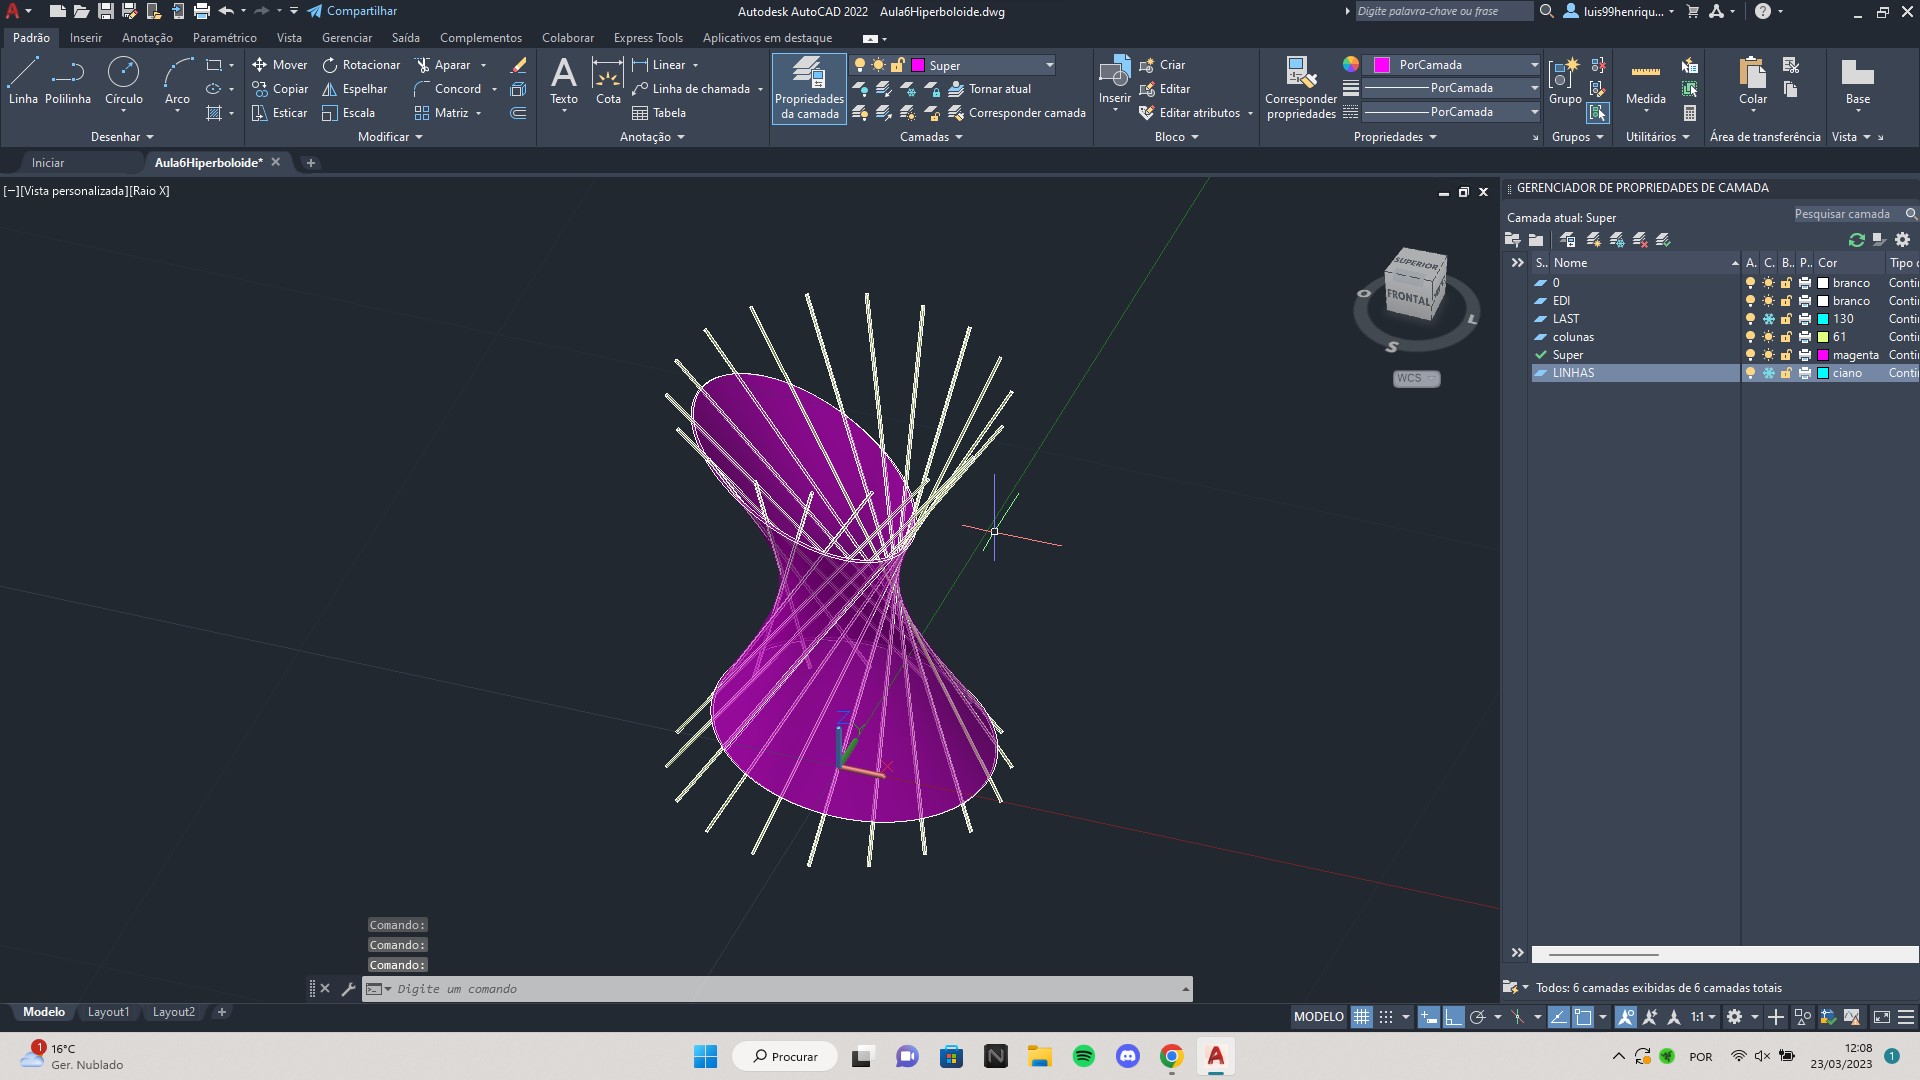The width and height of the screenshot is (1920, 1080).
Task: Click set current layer icon in layer manager
Action: coord(1664,240)
